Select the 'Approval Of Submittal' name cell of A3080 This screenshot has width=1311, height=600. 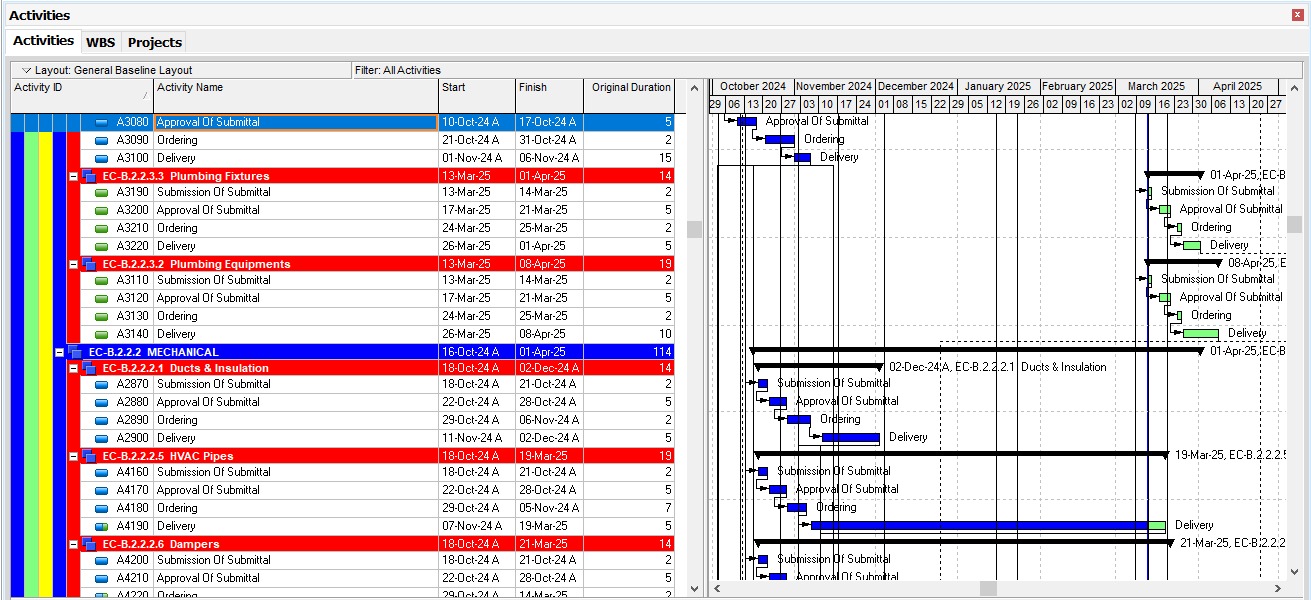coord(296,122)
